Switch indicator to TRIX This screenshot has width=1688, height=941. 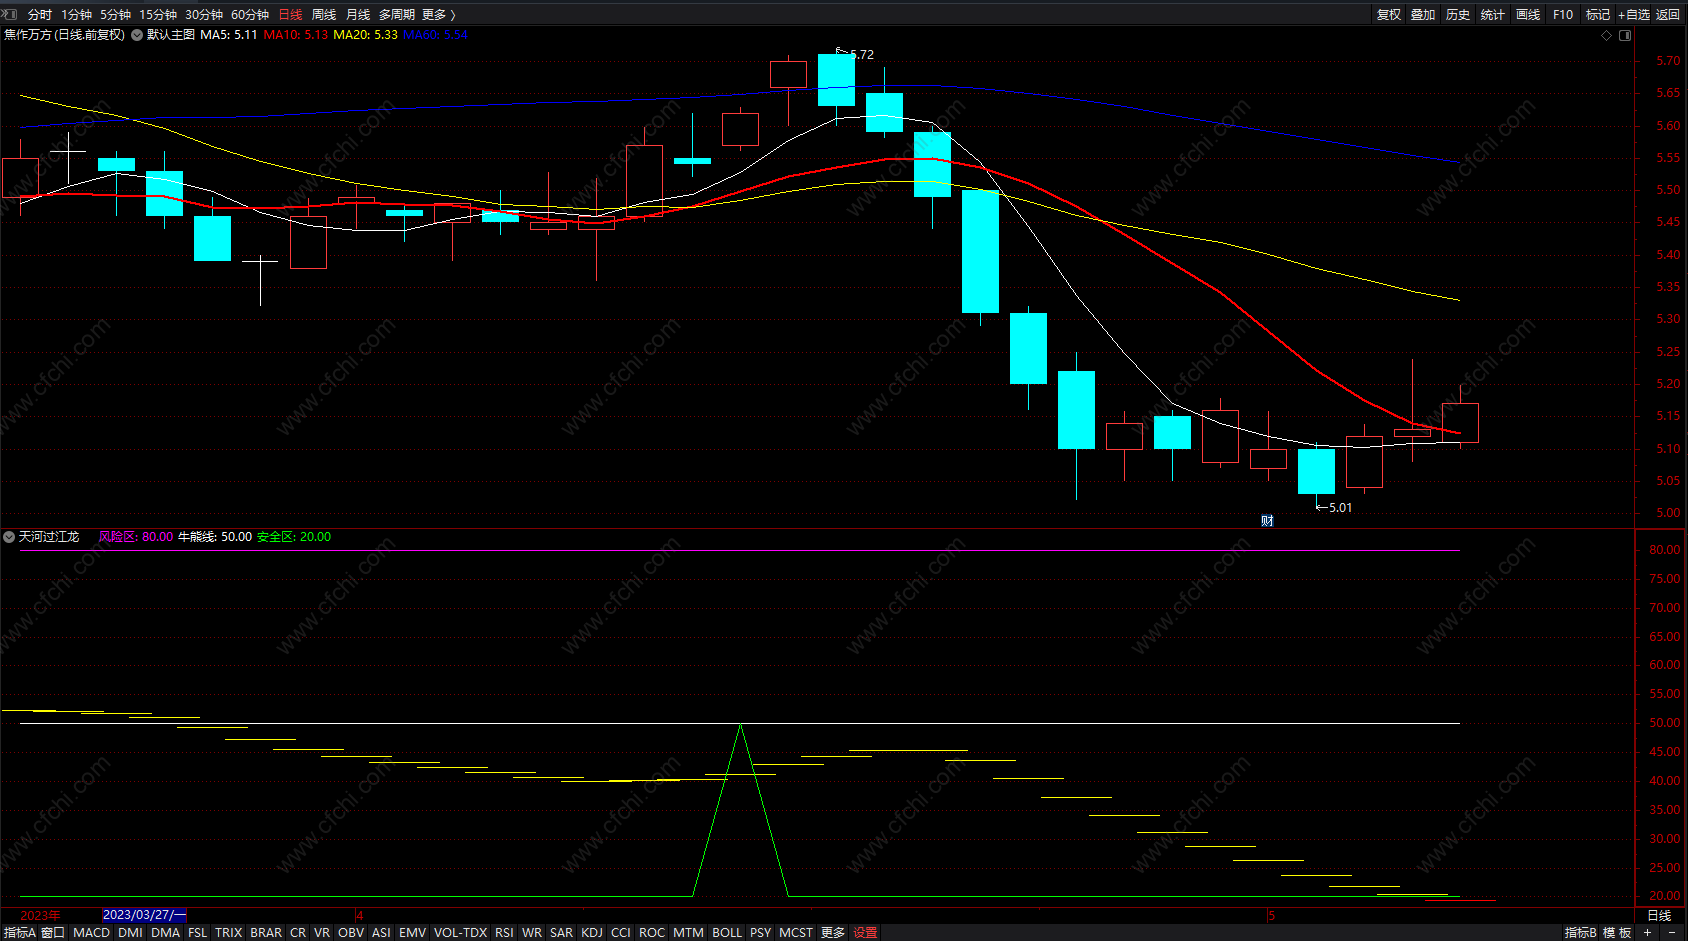pyautogui.click(x=228, y=932)
